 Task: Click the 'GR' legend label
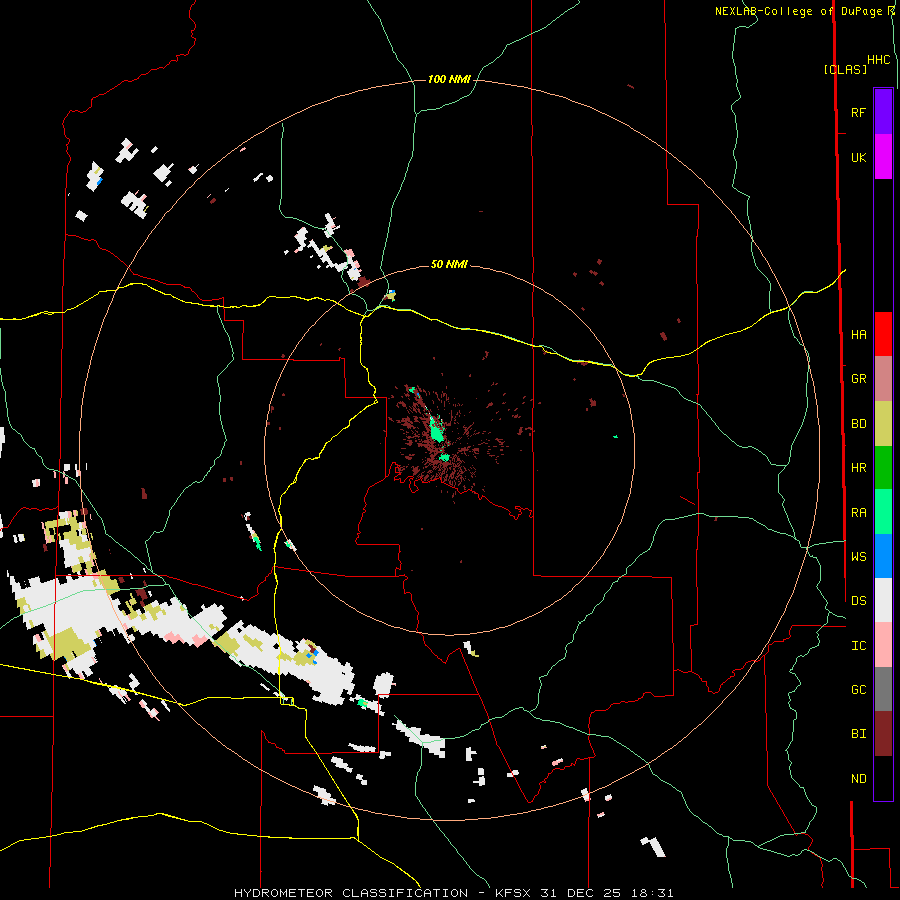click(858, 379)
